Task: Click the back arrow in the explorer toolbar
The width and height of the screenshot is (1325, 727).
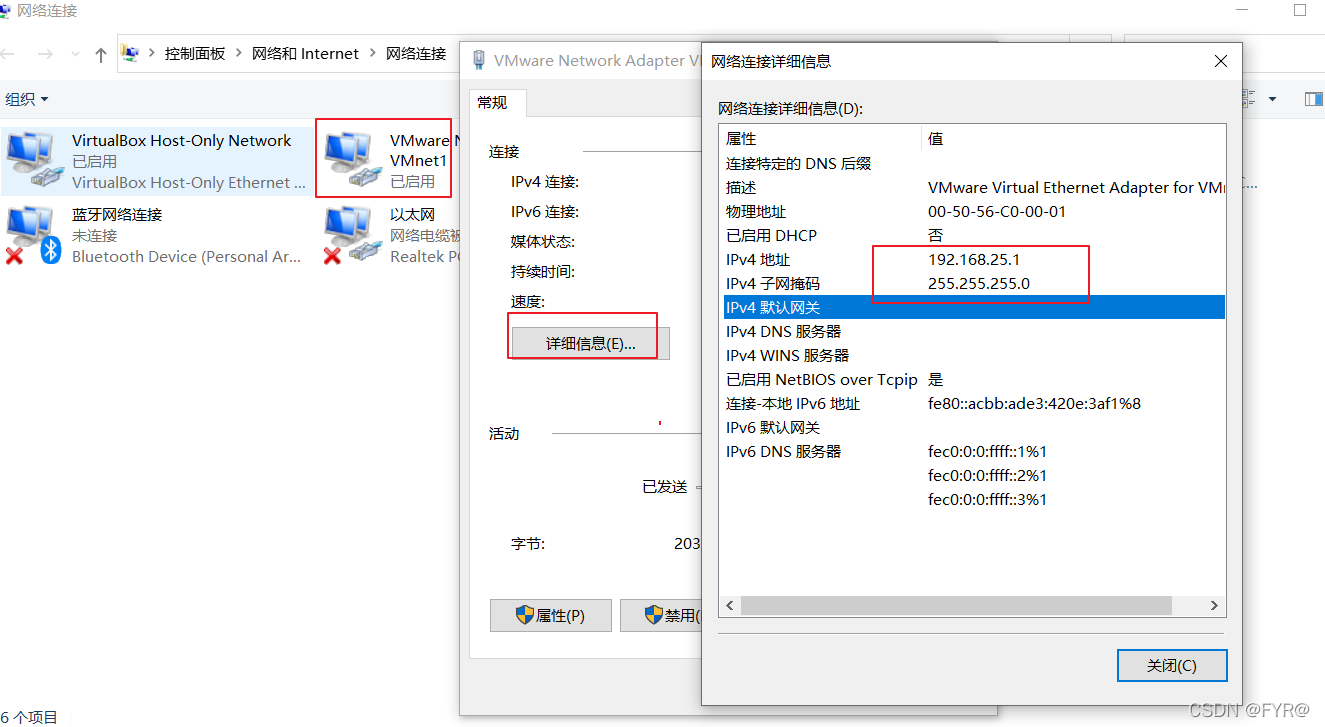Action: (9, 54)
